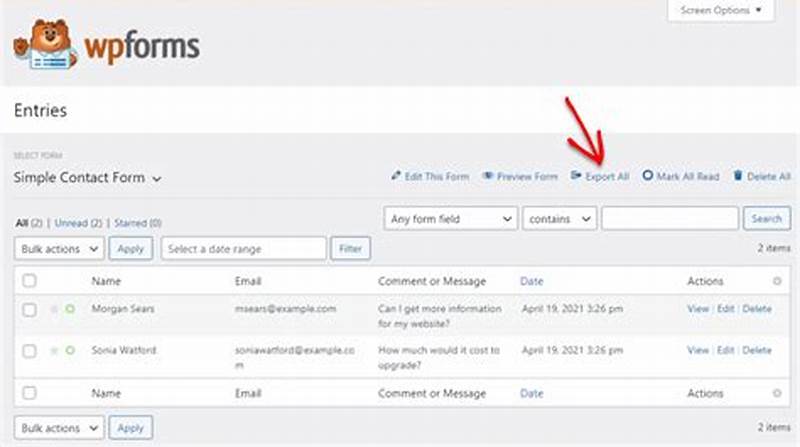Show the Unread entries filter
800x447 pixels.
[x=78, y=223]
